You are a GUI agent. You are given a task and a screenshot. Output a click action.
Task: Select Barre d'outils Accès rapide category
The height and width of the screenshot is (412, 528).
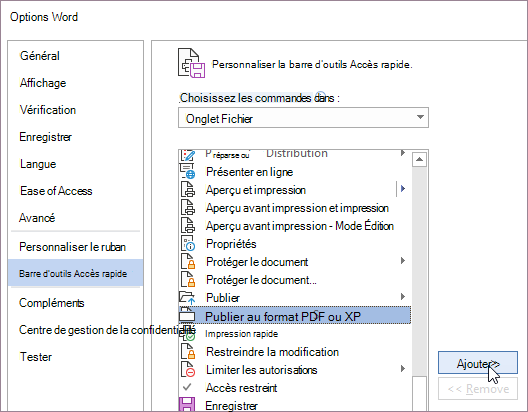click(75, 273)
